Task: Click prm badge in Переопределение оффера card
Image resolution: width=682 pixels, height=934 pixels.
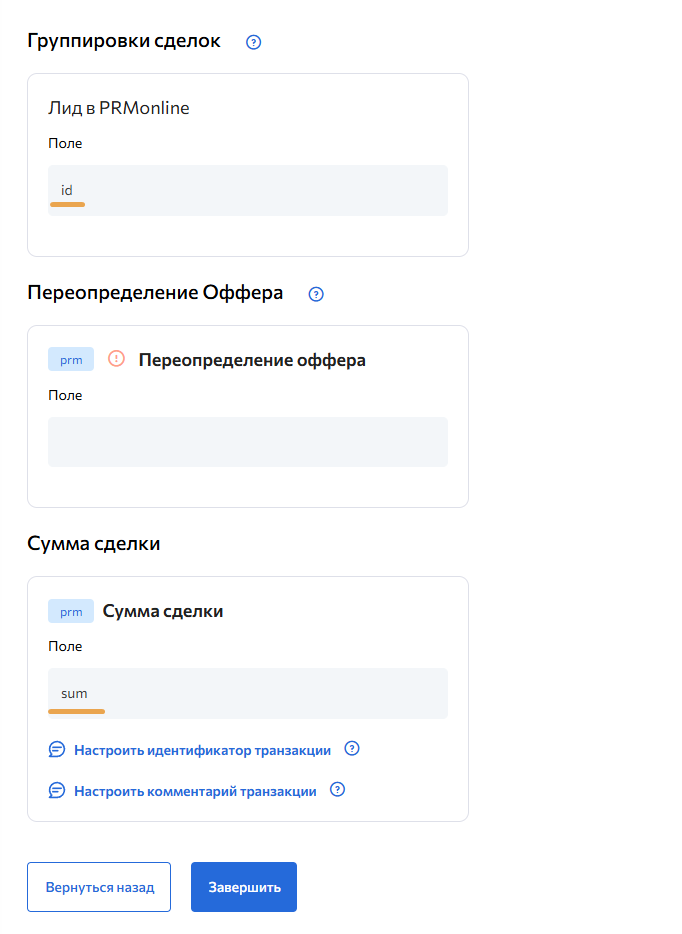Action: coord(71,360)
